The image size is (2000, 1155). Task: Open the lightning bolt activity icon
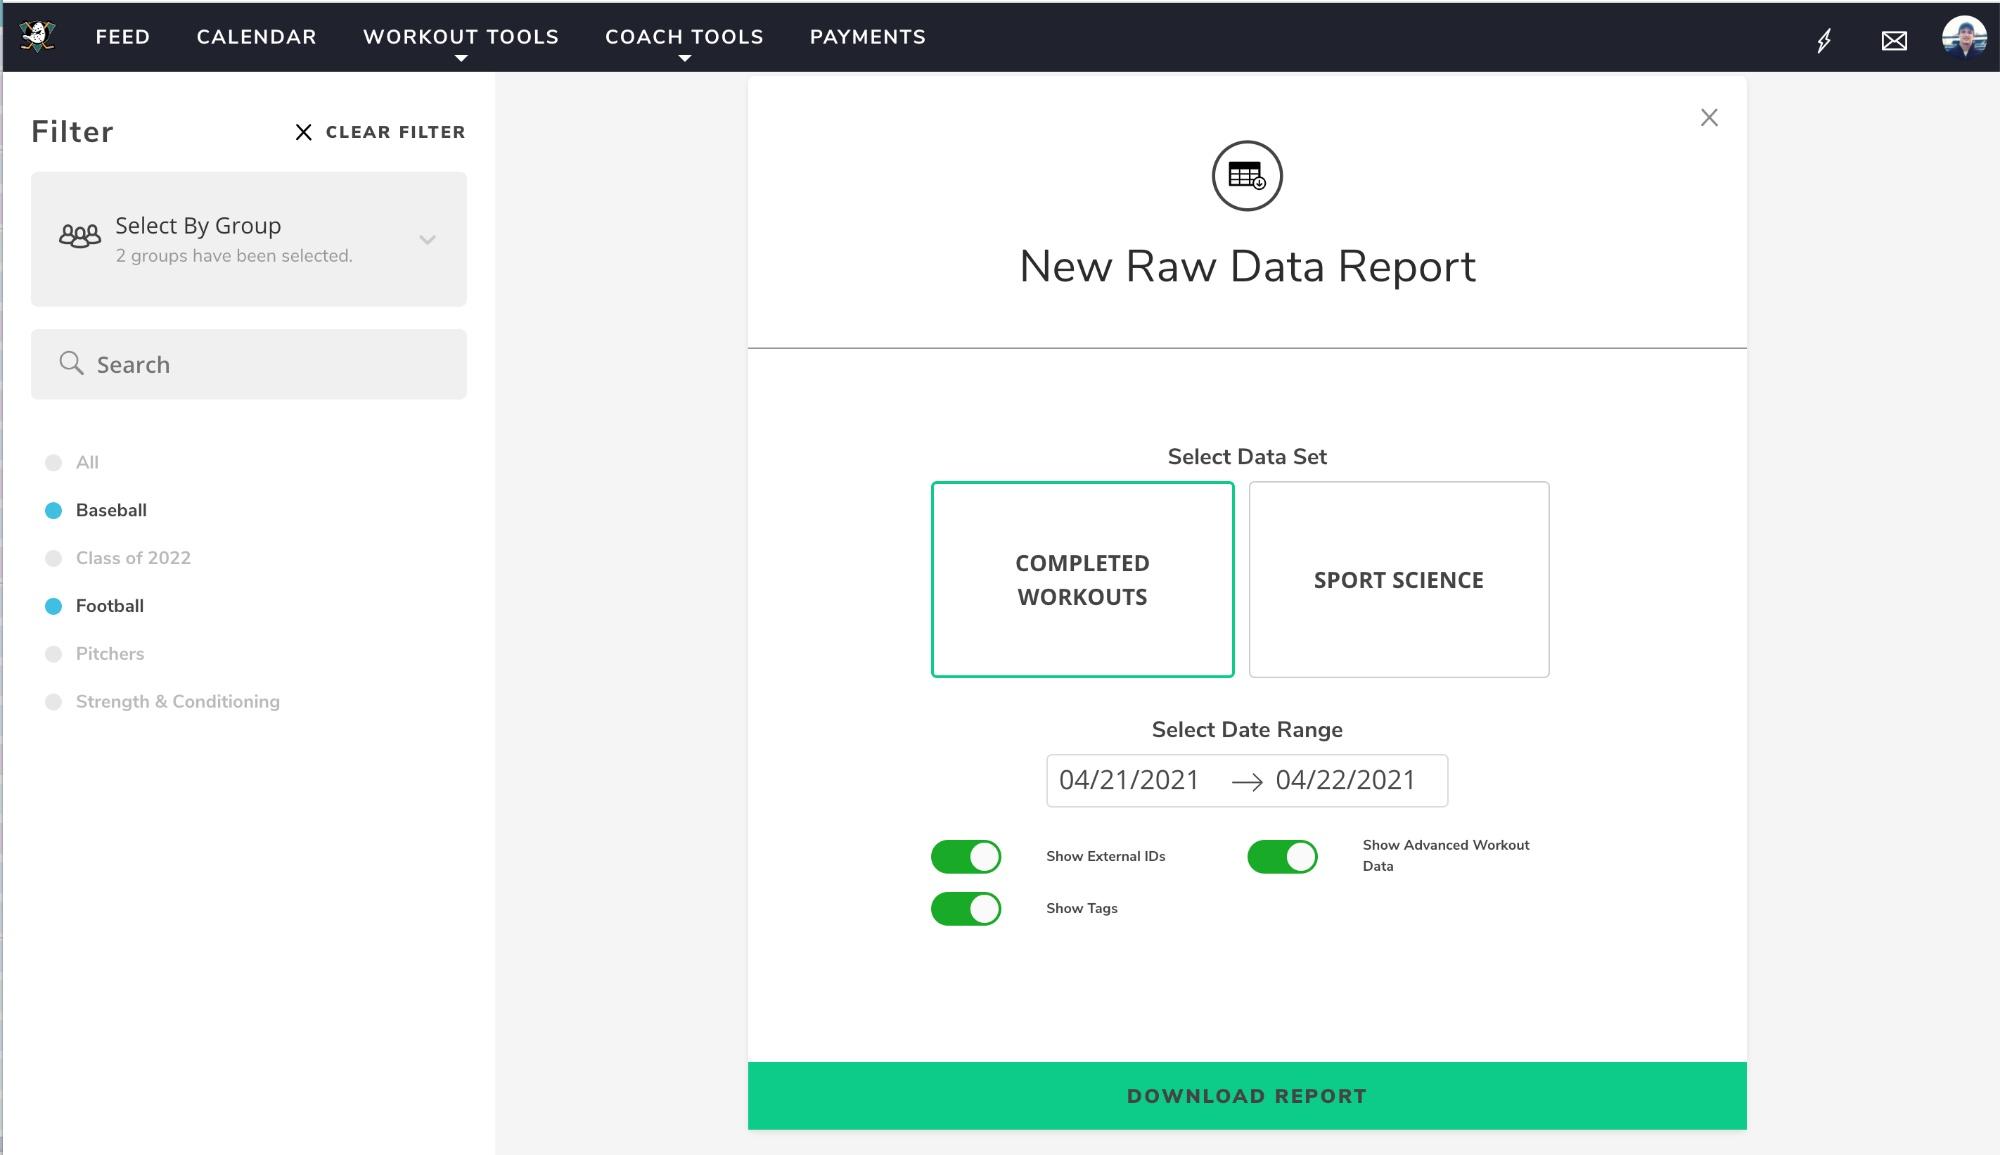click(x=1824, y=40)
